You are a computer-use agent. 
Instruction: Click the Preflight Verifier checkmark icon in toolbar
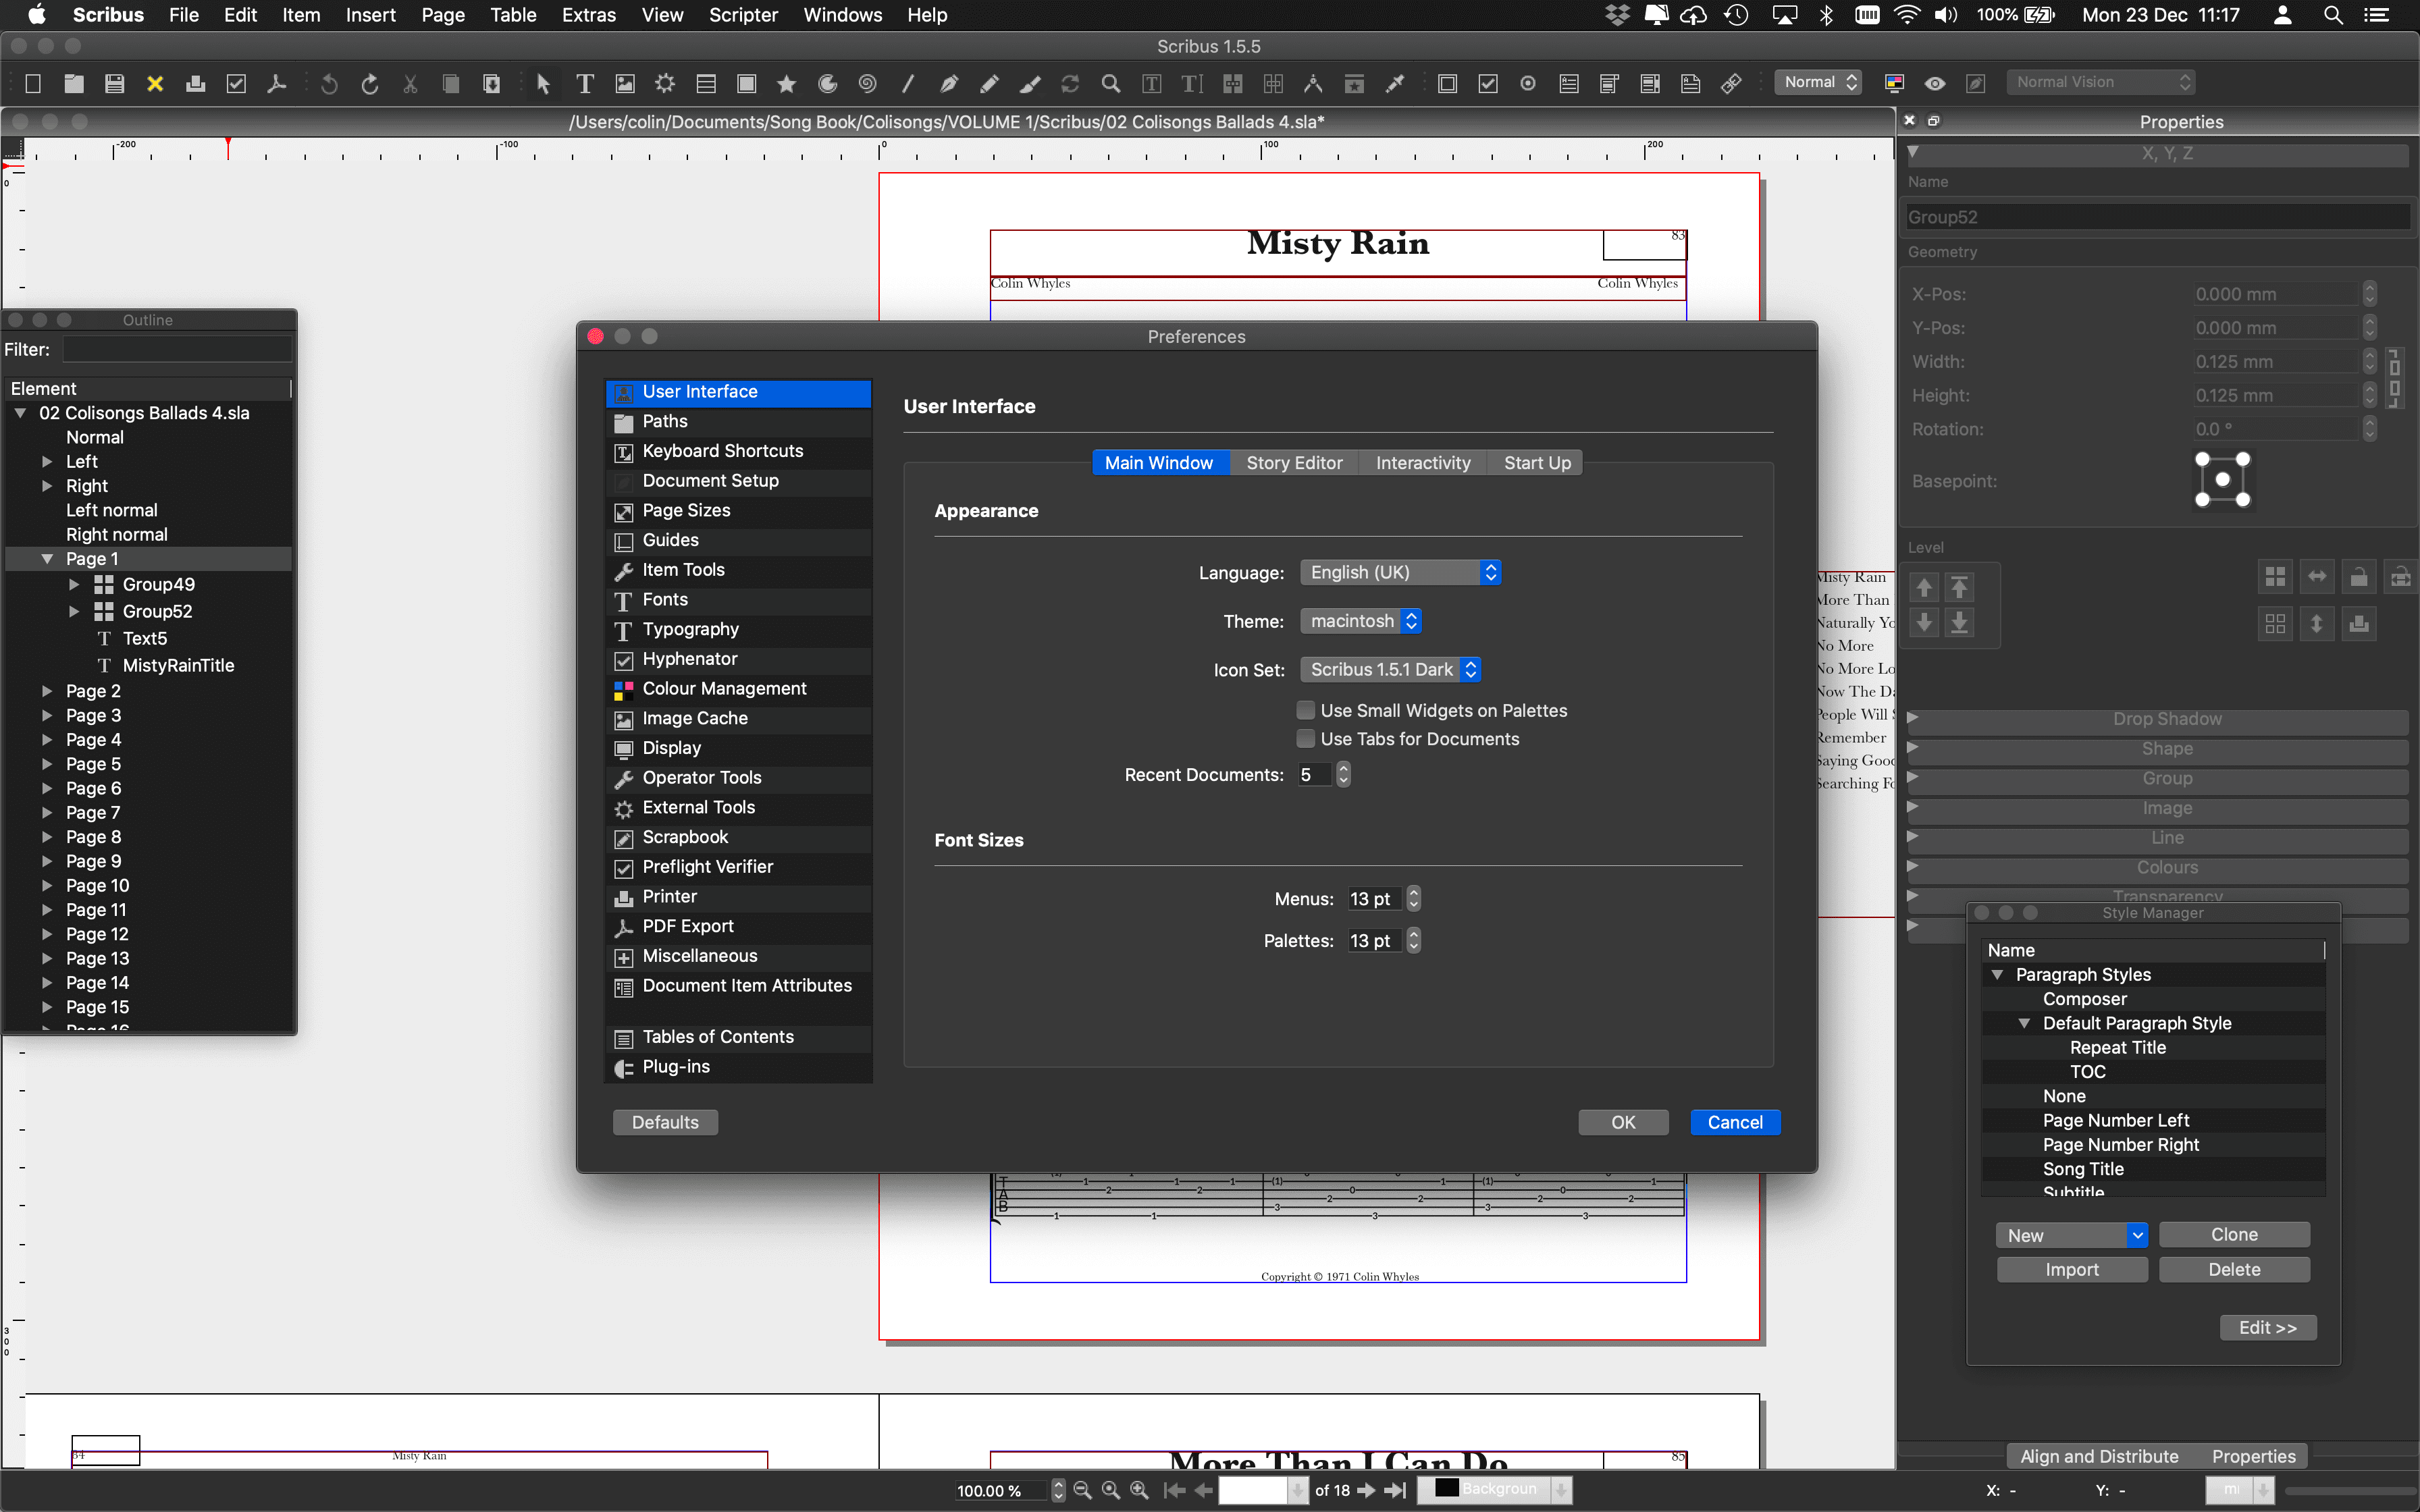[236, 84]
